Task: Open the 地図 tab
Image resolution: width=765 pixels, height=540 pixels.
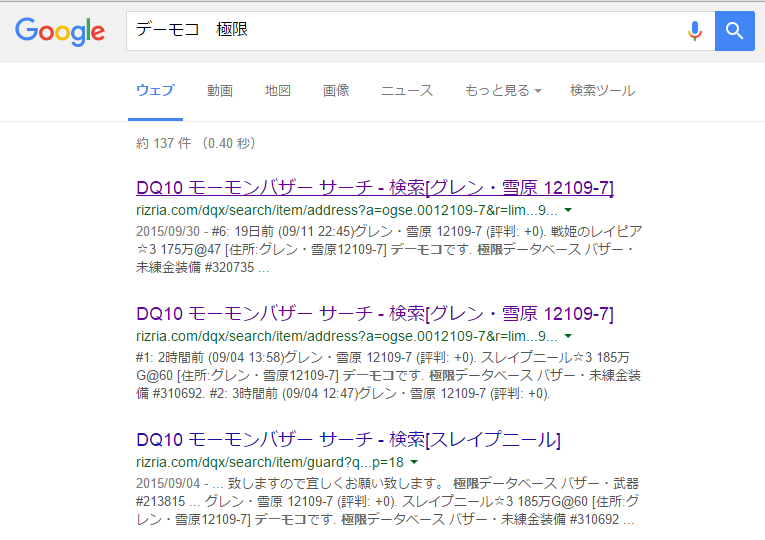Action: (278, 91)
